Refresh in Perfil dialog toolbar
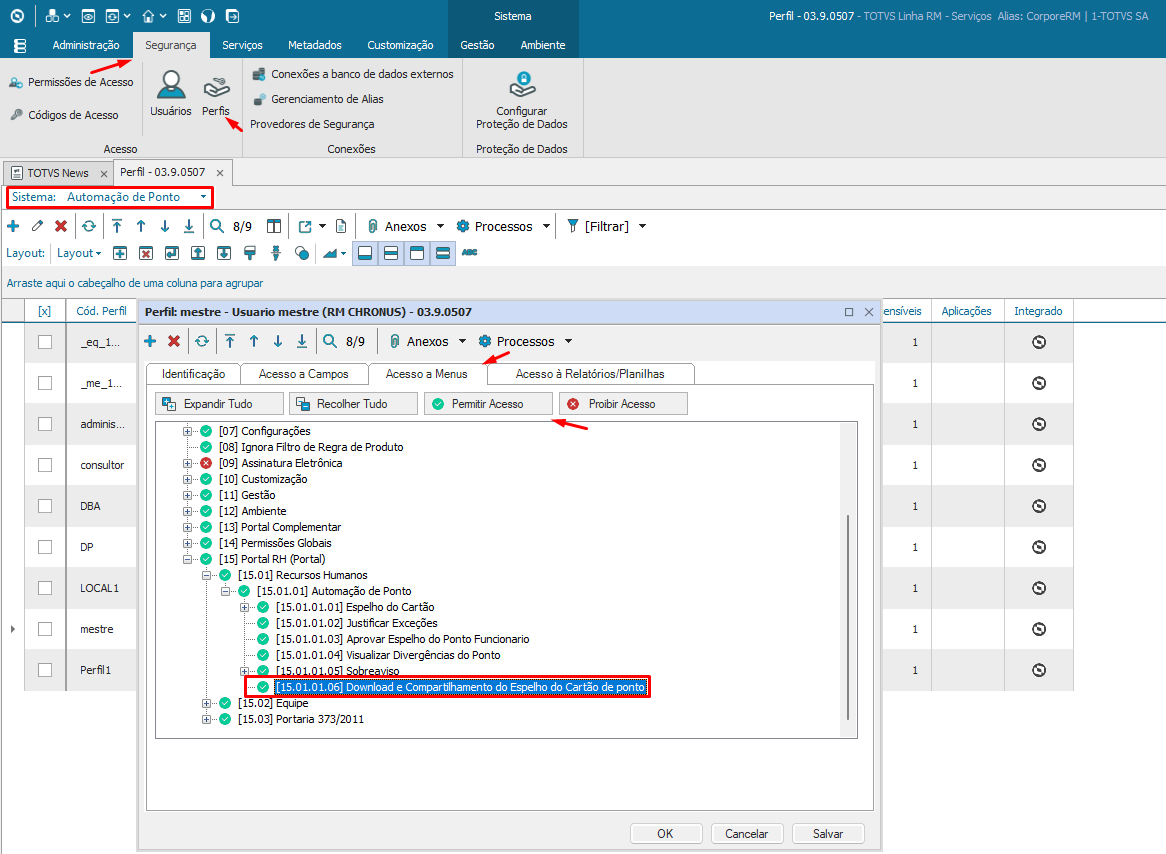Image resolution: width=1166 pixels, height=854 pixels. pyautogui.click(x=202, y=341)
